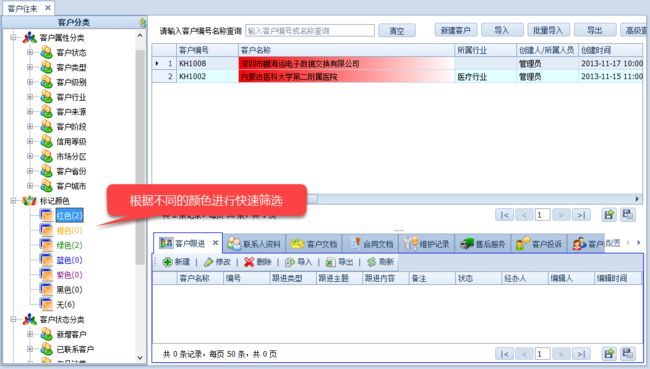650x369 pixels.
Task: Switch to the 联系人资料 tab
Action: 254,244
